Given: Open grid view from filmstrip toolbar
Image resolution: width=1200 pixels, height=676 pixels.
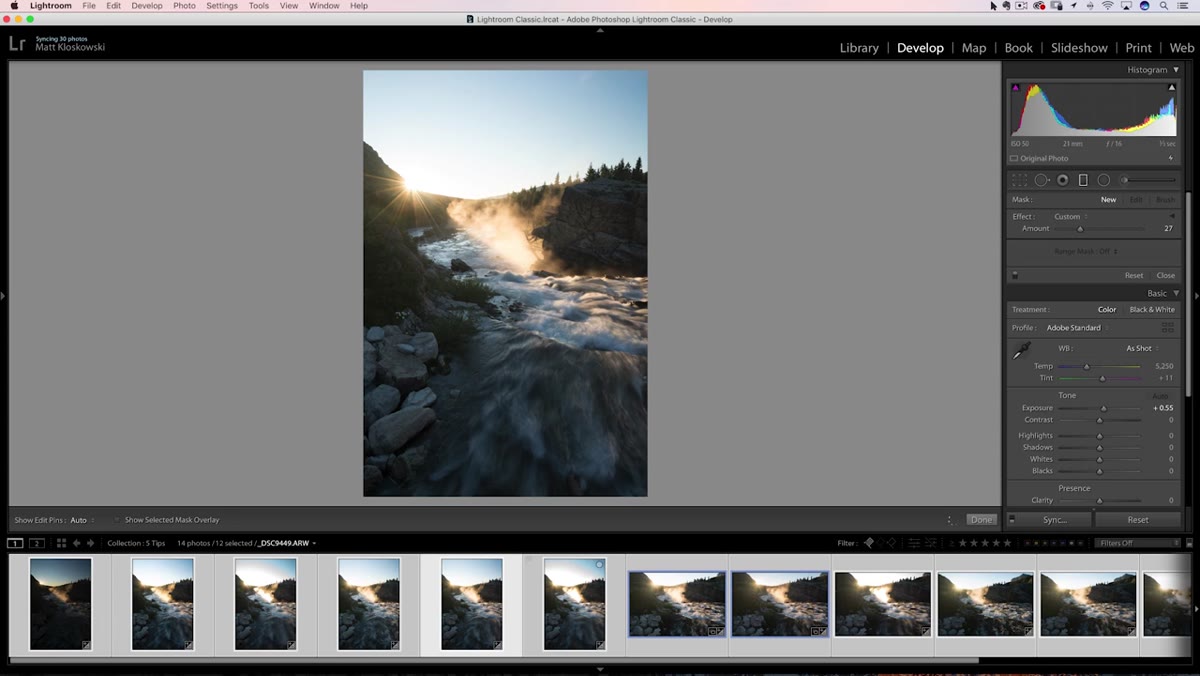Looking at the screenshot, I should (61, 543).
